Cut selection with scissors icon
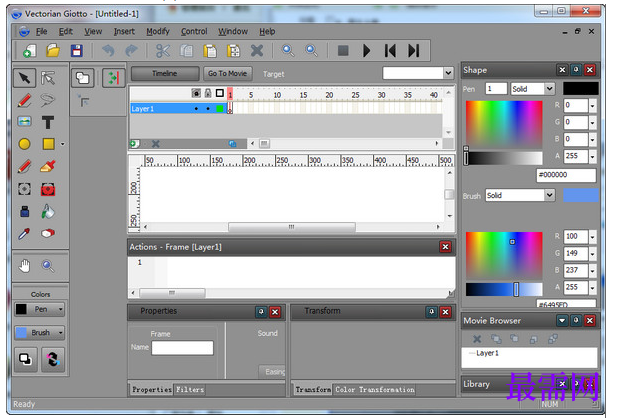This screenshot has height=418, width=618. coord(163,51)
